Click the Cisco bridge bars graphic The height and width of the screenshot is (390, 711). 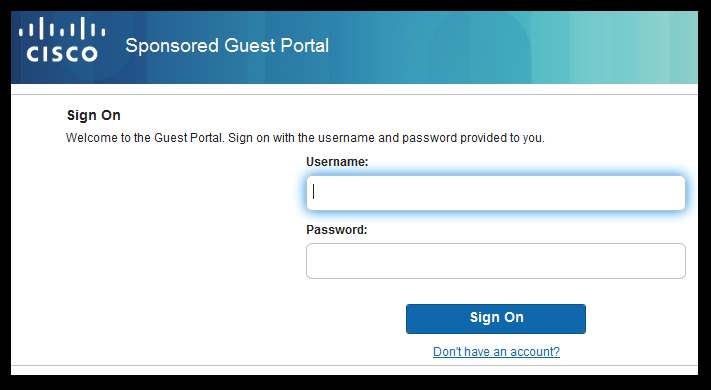[x=62, y=28]
